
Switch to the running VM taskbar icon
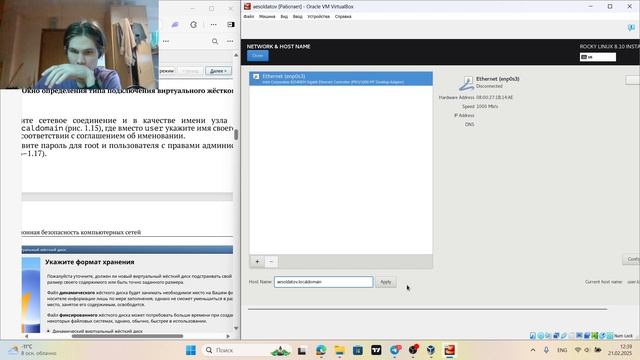click(x=449, y=350)
